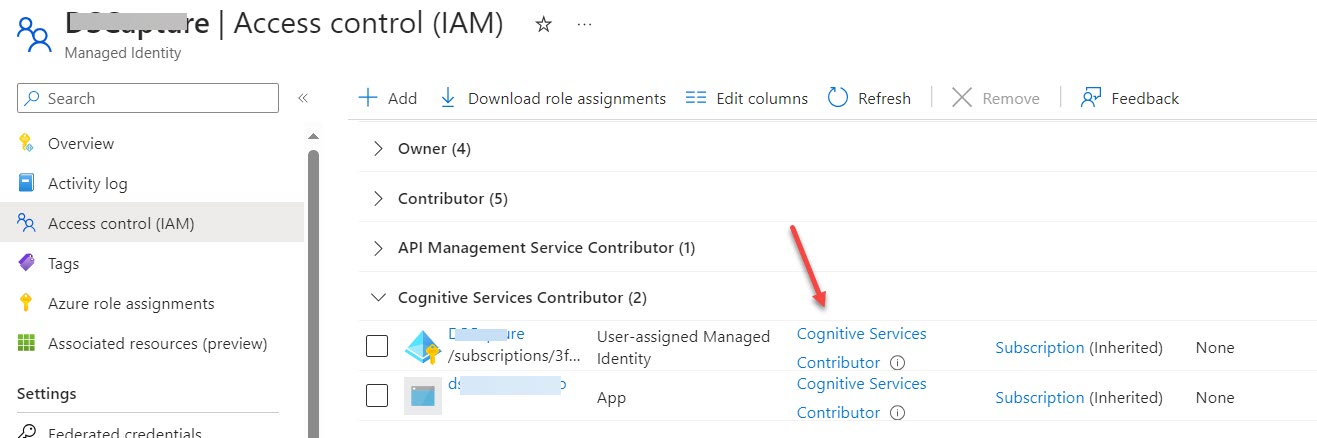Open Subscription link in App row
This screenshot has width=1317, height=438.
point(1039,397)
